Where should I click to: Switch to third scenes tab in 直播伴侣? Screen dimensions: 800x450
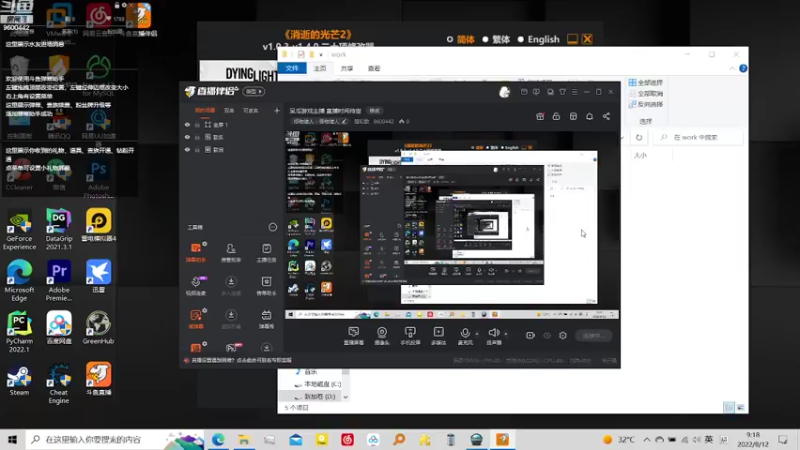(251, 110)
